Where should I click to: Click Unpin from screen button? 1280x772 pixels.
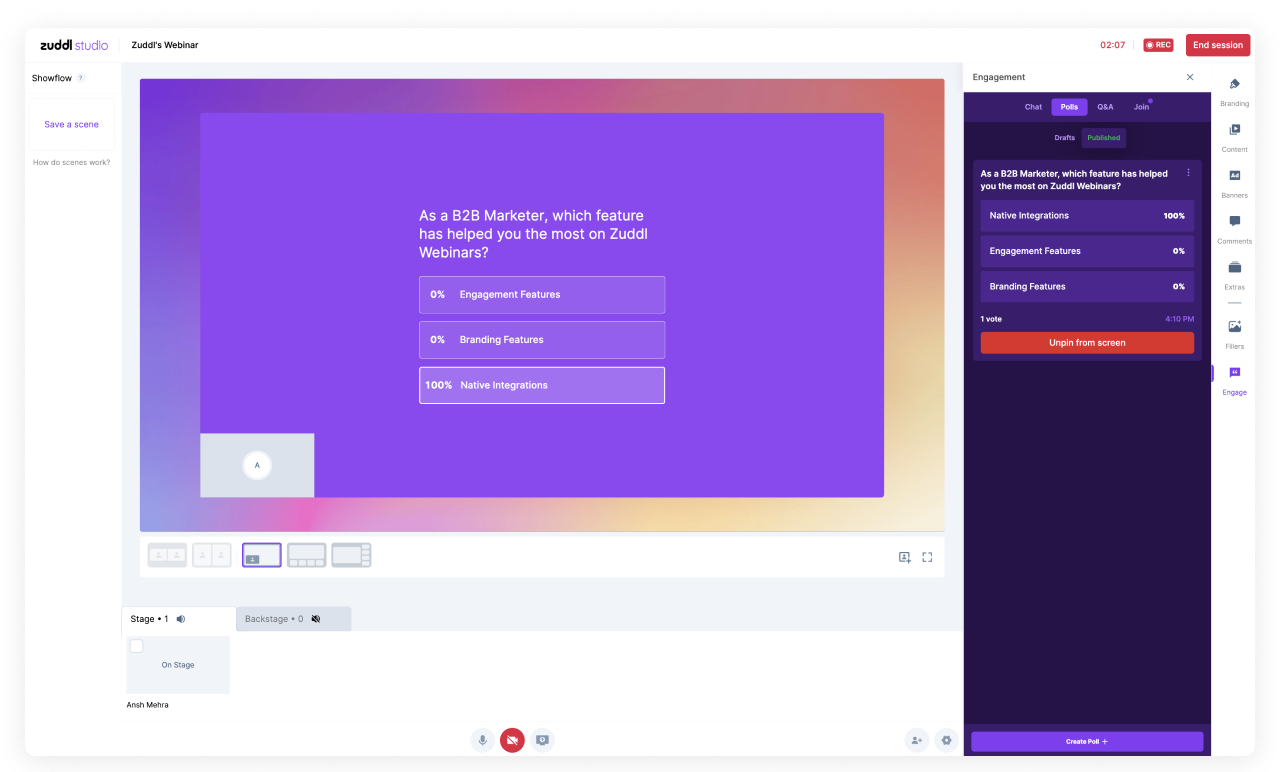[1087, 343]
